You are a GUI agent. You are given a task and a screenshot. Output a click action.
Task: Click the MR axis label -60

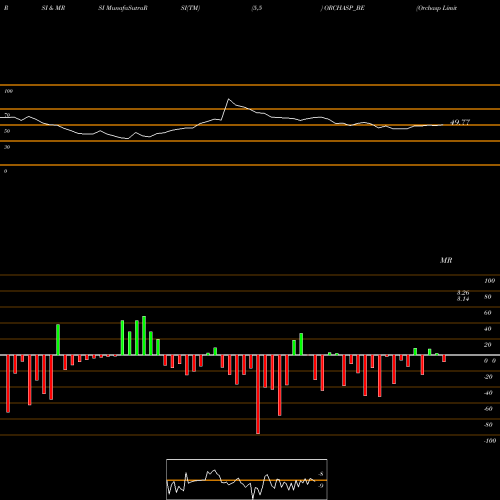(x=488, y=409)
